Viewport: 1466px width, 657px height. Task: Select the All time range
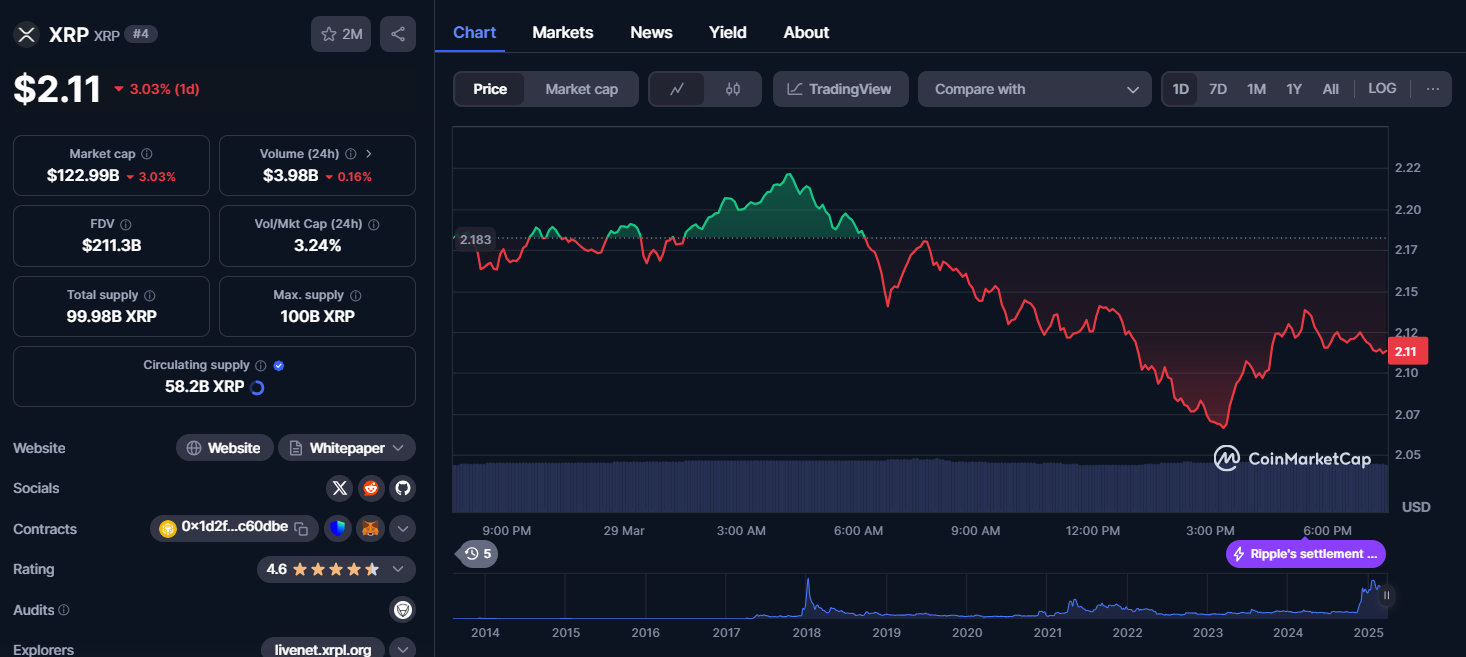(x=1330, y=89)
